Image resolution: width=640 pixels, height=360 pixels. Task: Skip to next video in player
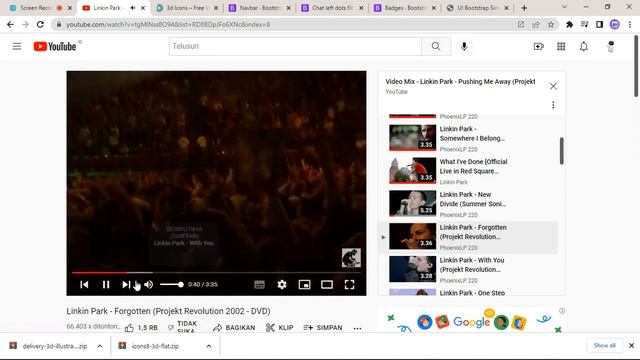[126, 284]
